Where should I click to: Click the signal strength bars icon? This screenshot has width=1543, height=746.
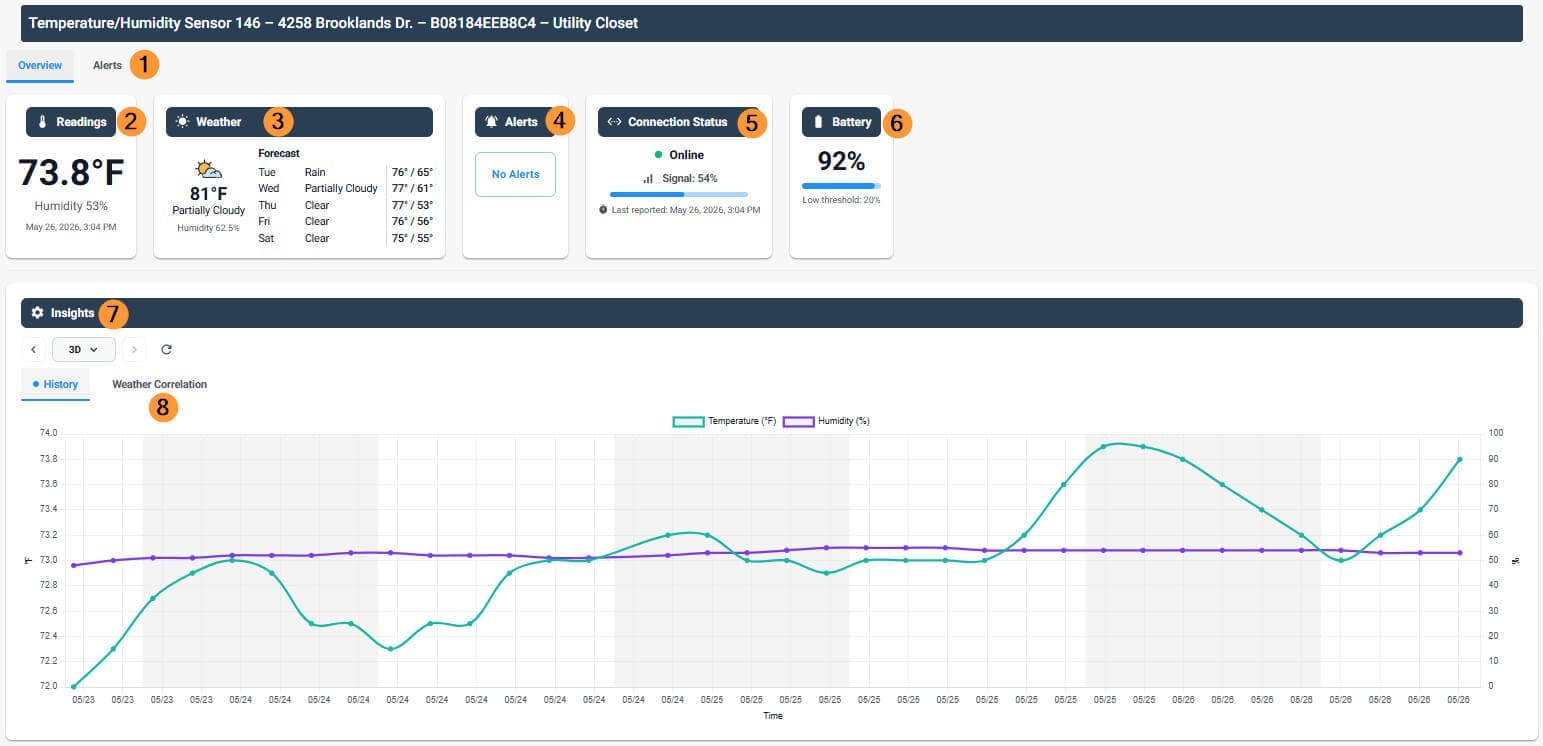[x=648, y=178]
